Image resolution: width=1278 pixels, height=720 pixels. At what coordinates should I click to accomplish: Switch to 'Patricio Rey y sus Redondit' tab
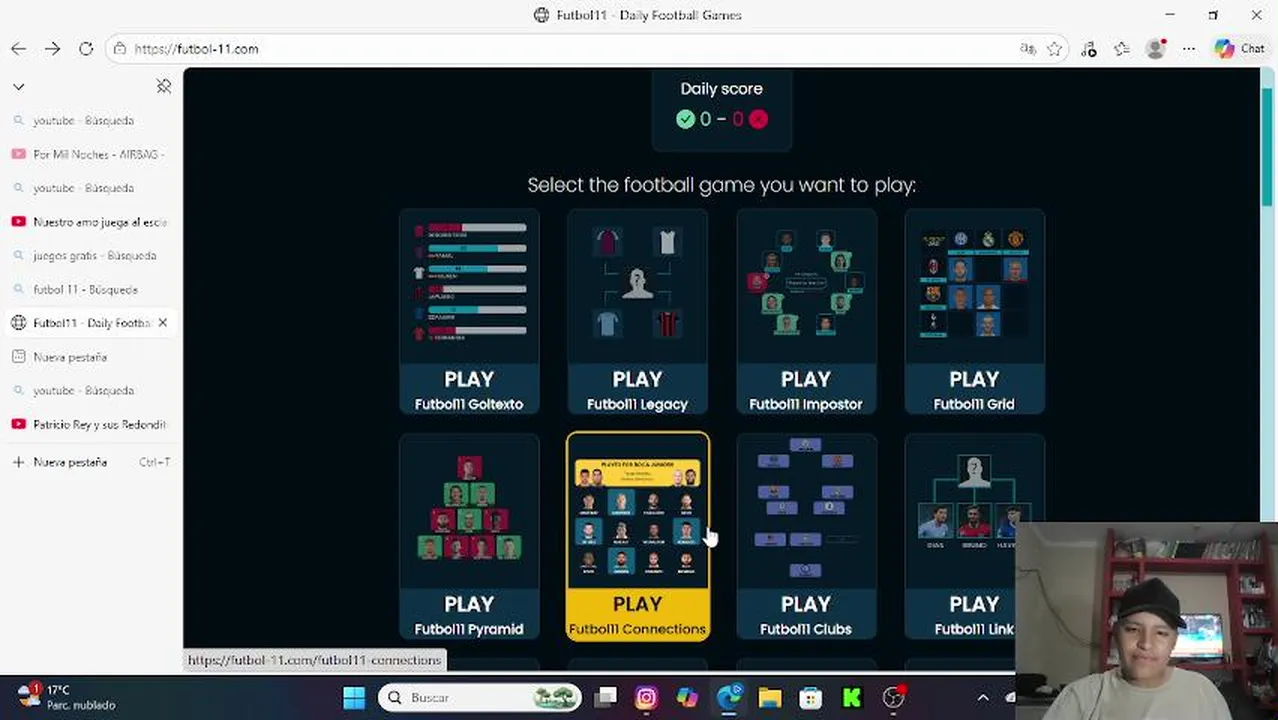(91, 425)
